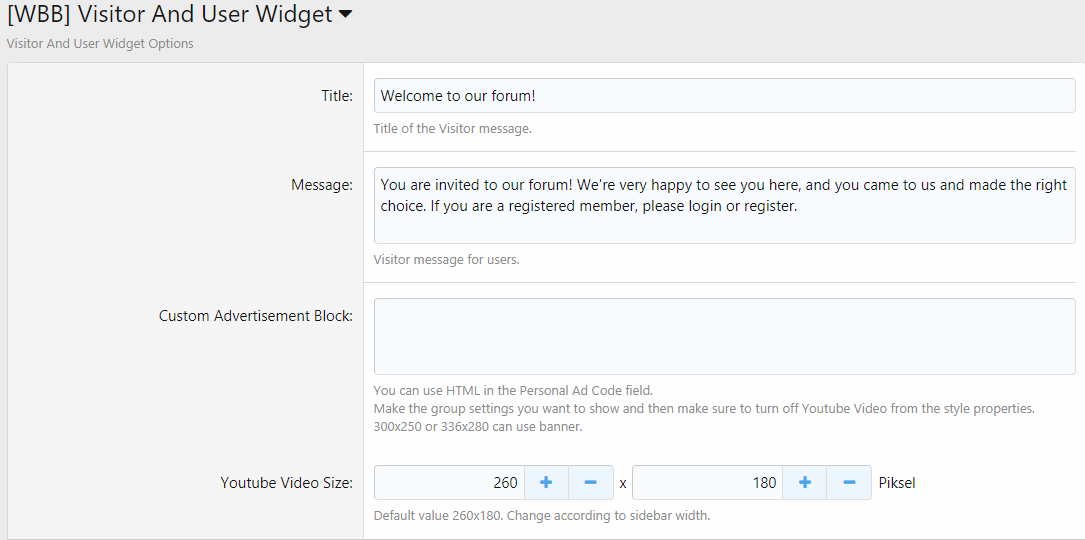This screenshot has width=1085, height=540.
Task: Select the Youtube video width field showing 260
Action: coord(448,483)
